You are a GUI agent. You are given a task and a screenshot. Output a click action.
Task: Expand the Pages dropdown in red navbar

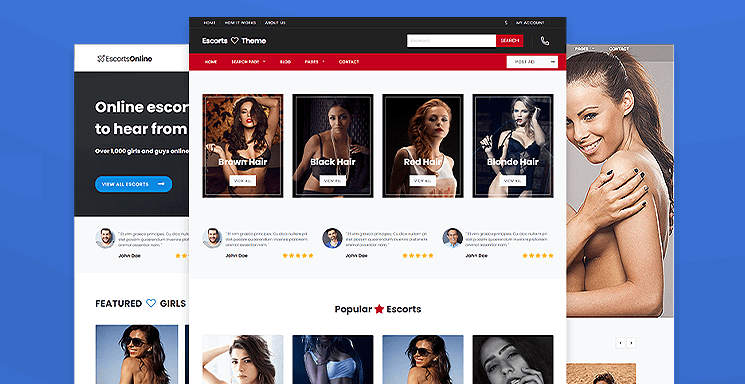pyautogui.click(x=315, y=62)
